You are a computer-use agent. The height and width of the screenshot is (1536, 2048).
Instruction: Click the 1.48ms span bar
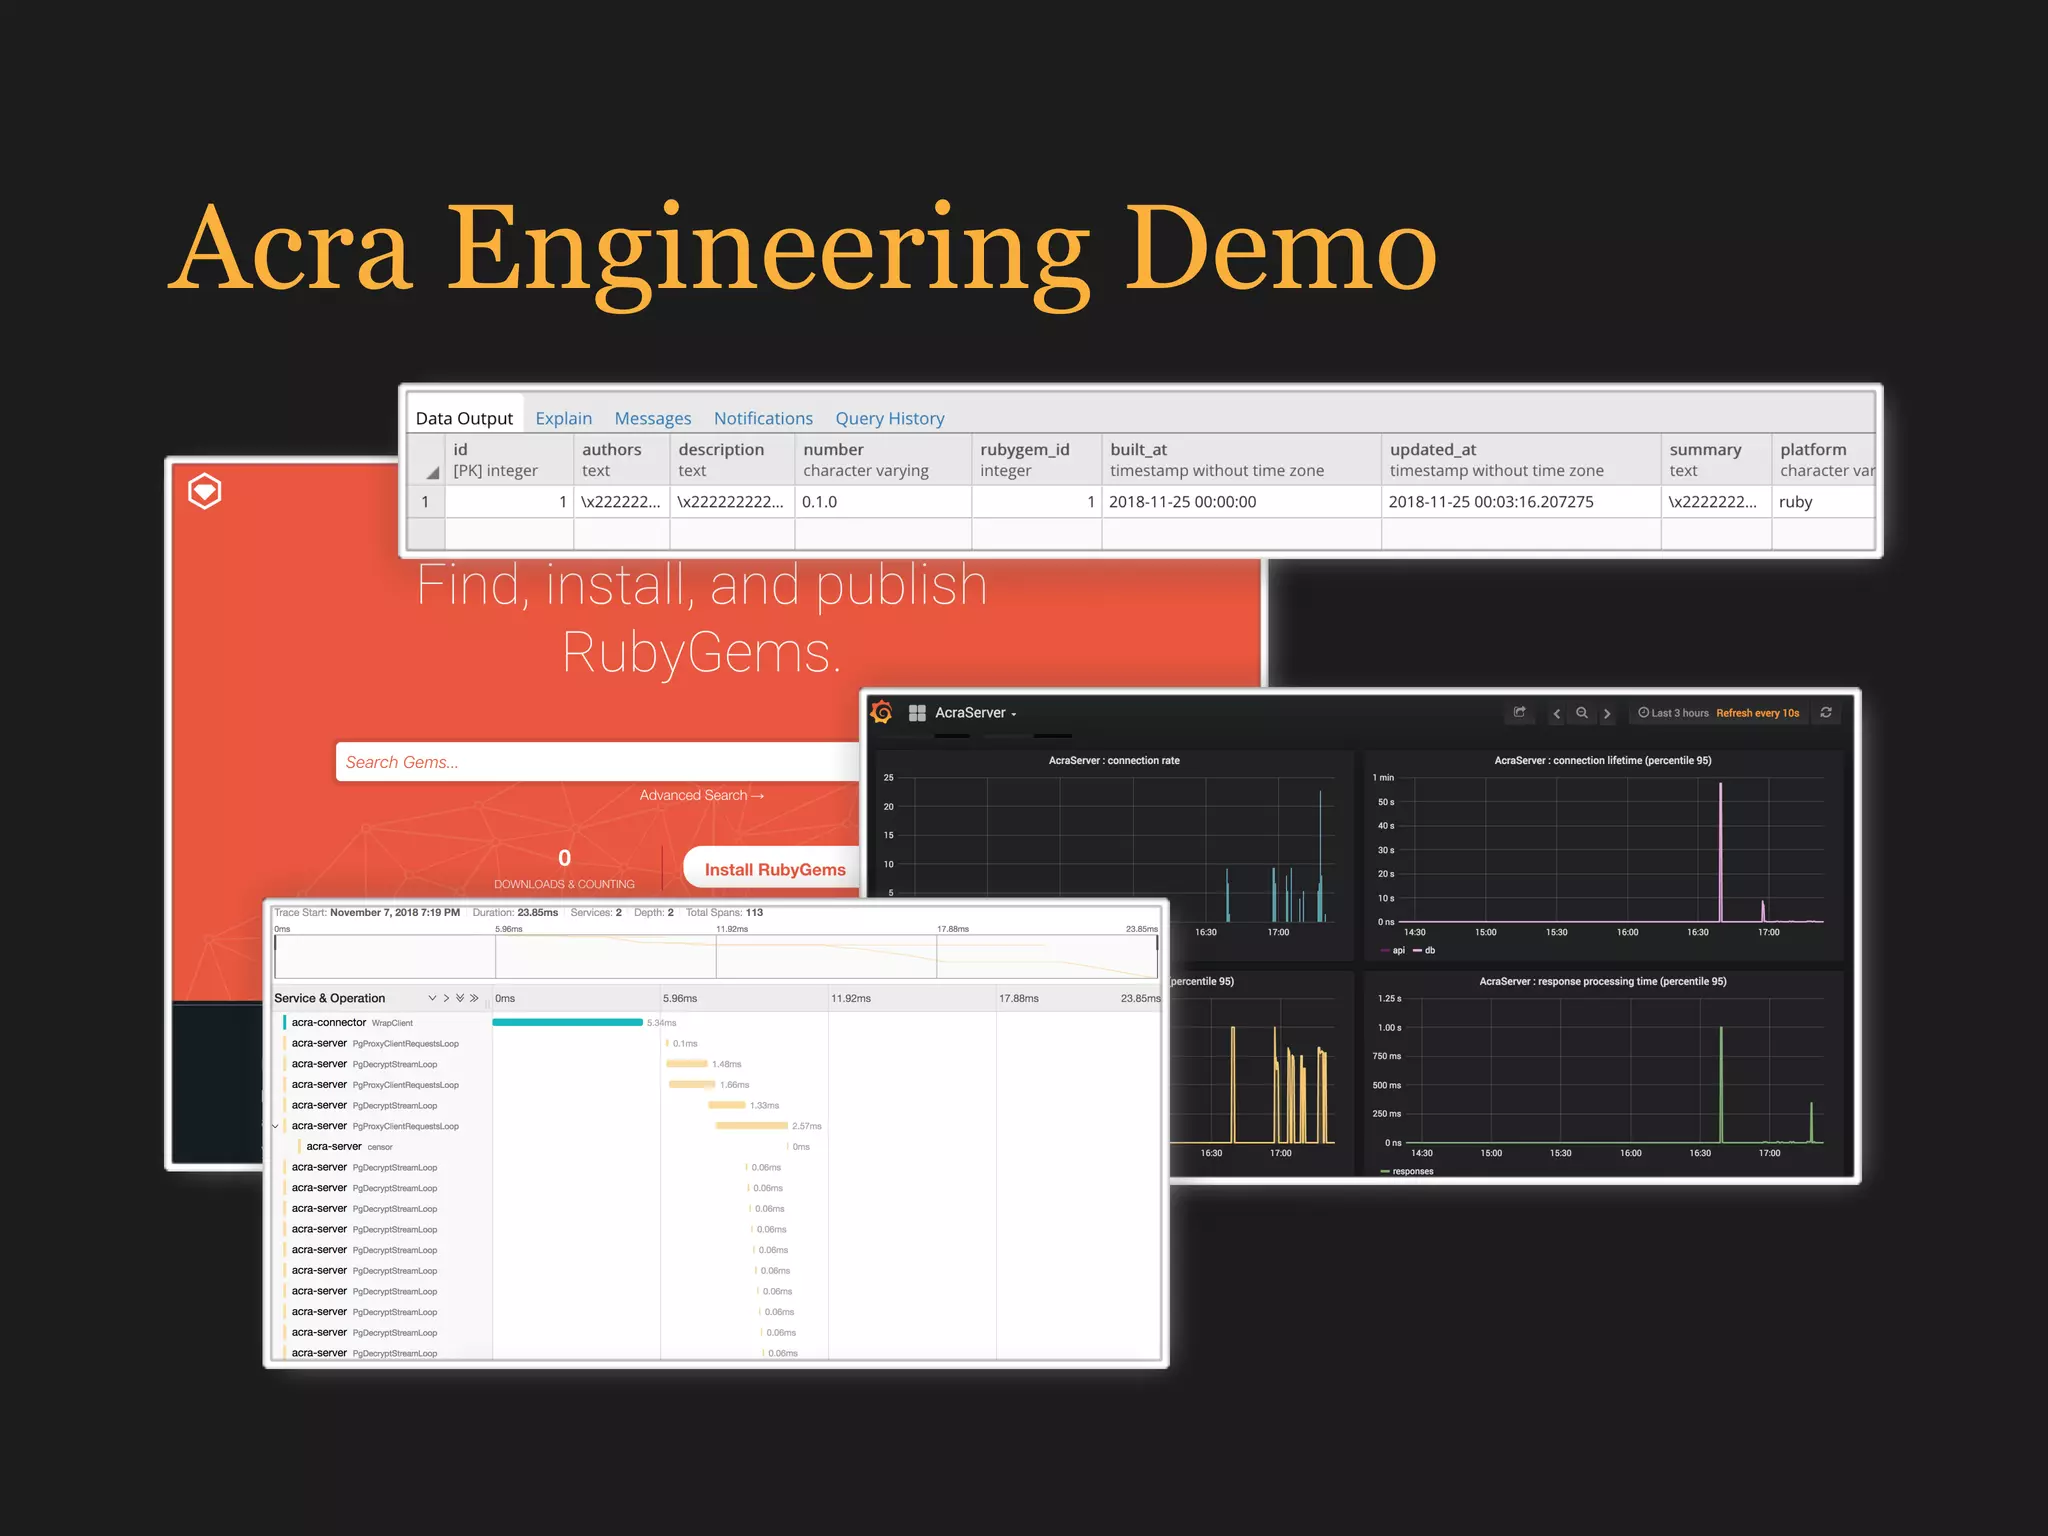687,1064
